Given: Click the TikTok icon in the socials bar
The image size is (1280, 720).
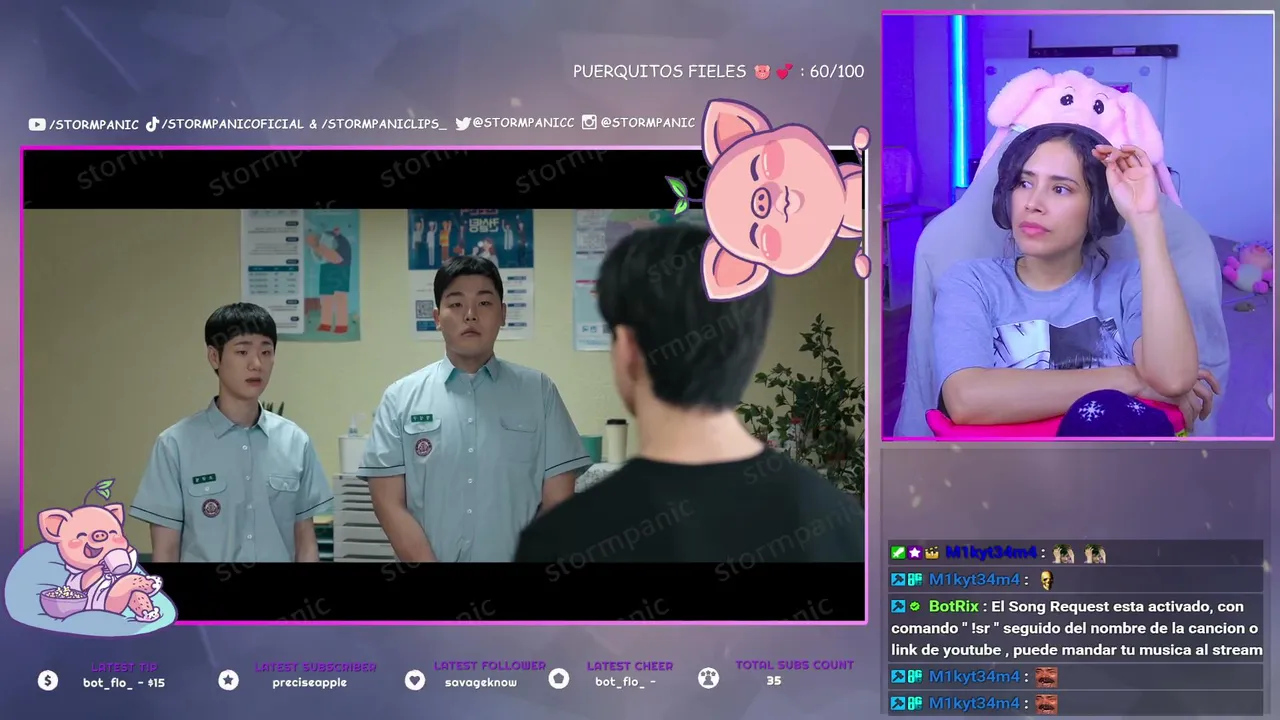Looking at the screenshot, I should [153, 124].
